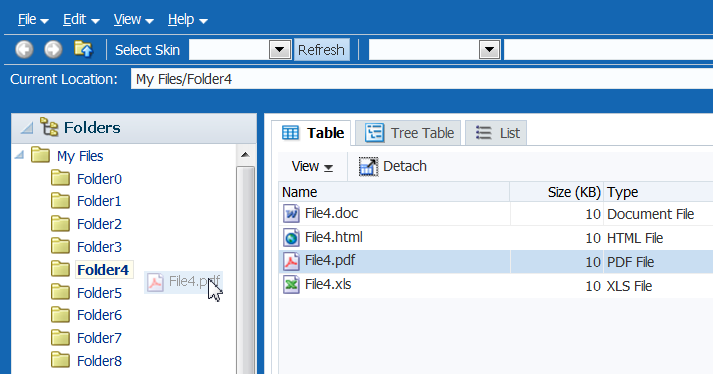The image size is (713, 374).
Task: Click the My Files folder icon
Action: [x=40, y=155]
